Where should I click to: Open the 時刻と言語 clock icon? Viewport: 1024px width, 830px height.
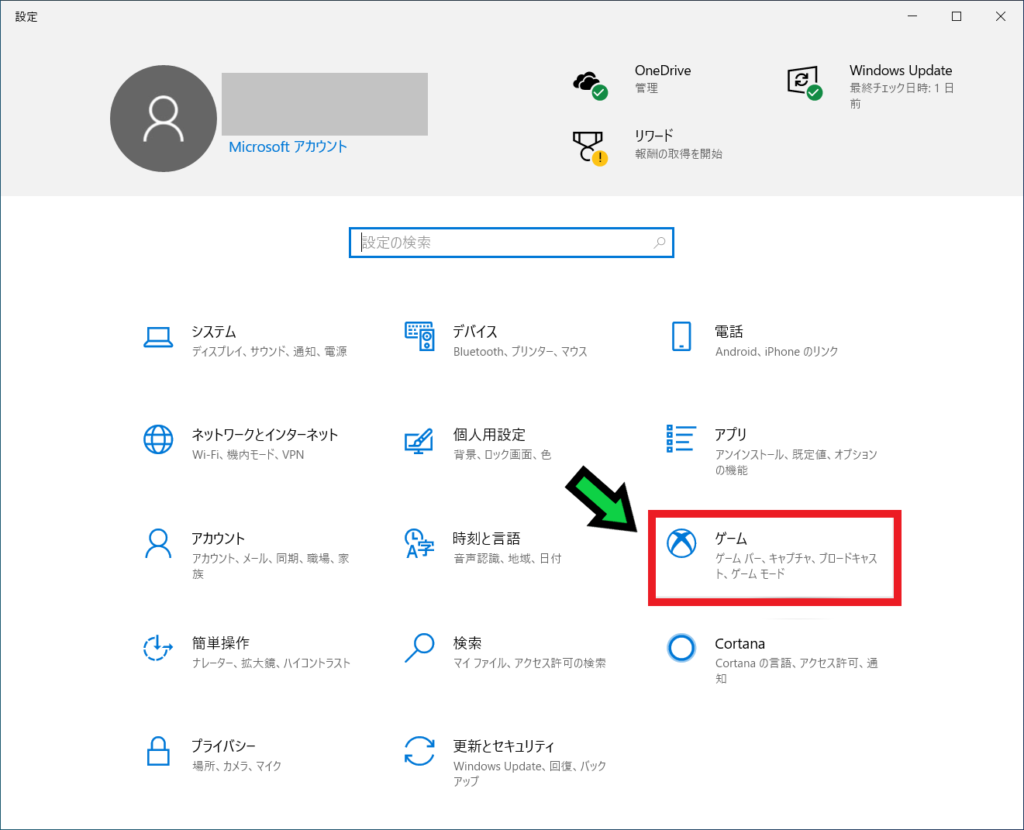click(419, 543)
